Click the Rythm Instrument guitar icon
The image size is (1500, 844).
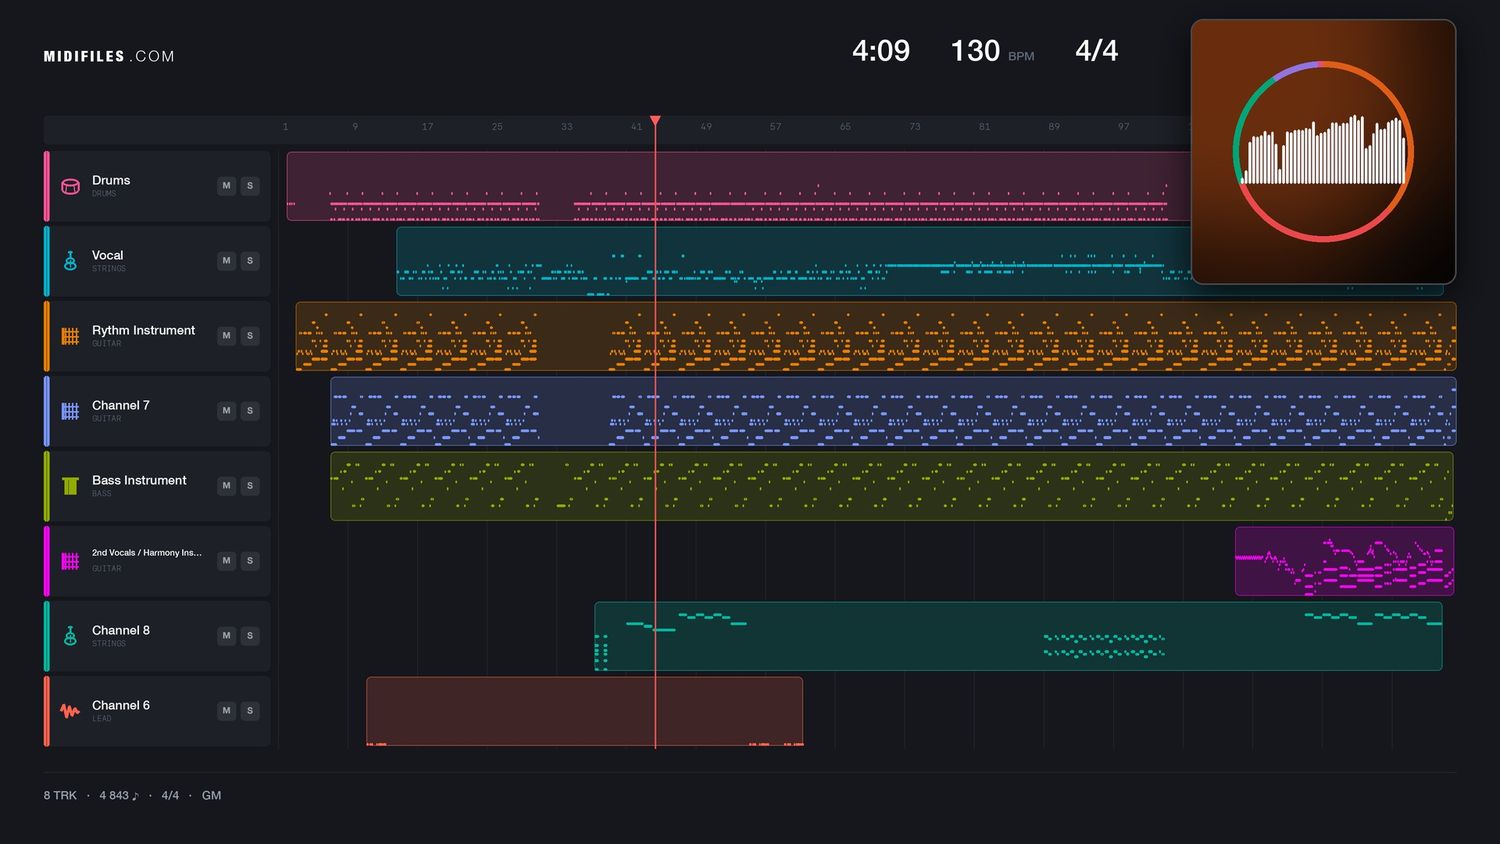point(70,336)
